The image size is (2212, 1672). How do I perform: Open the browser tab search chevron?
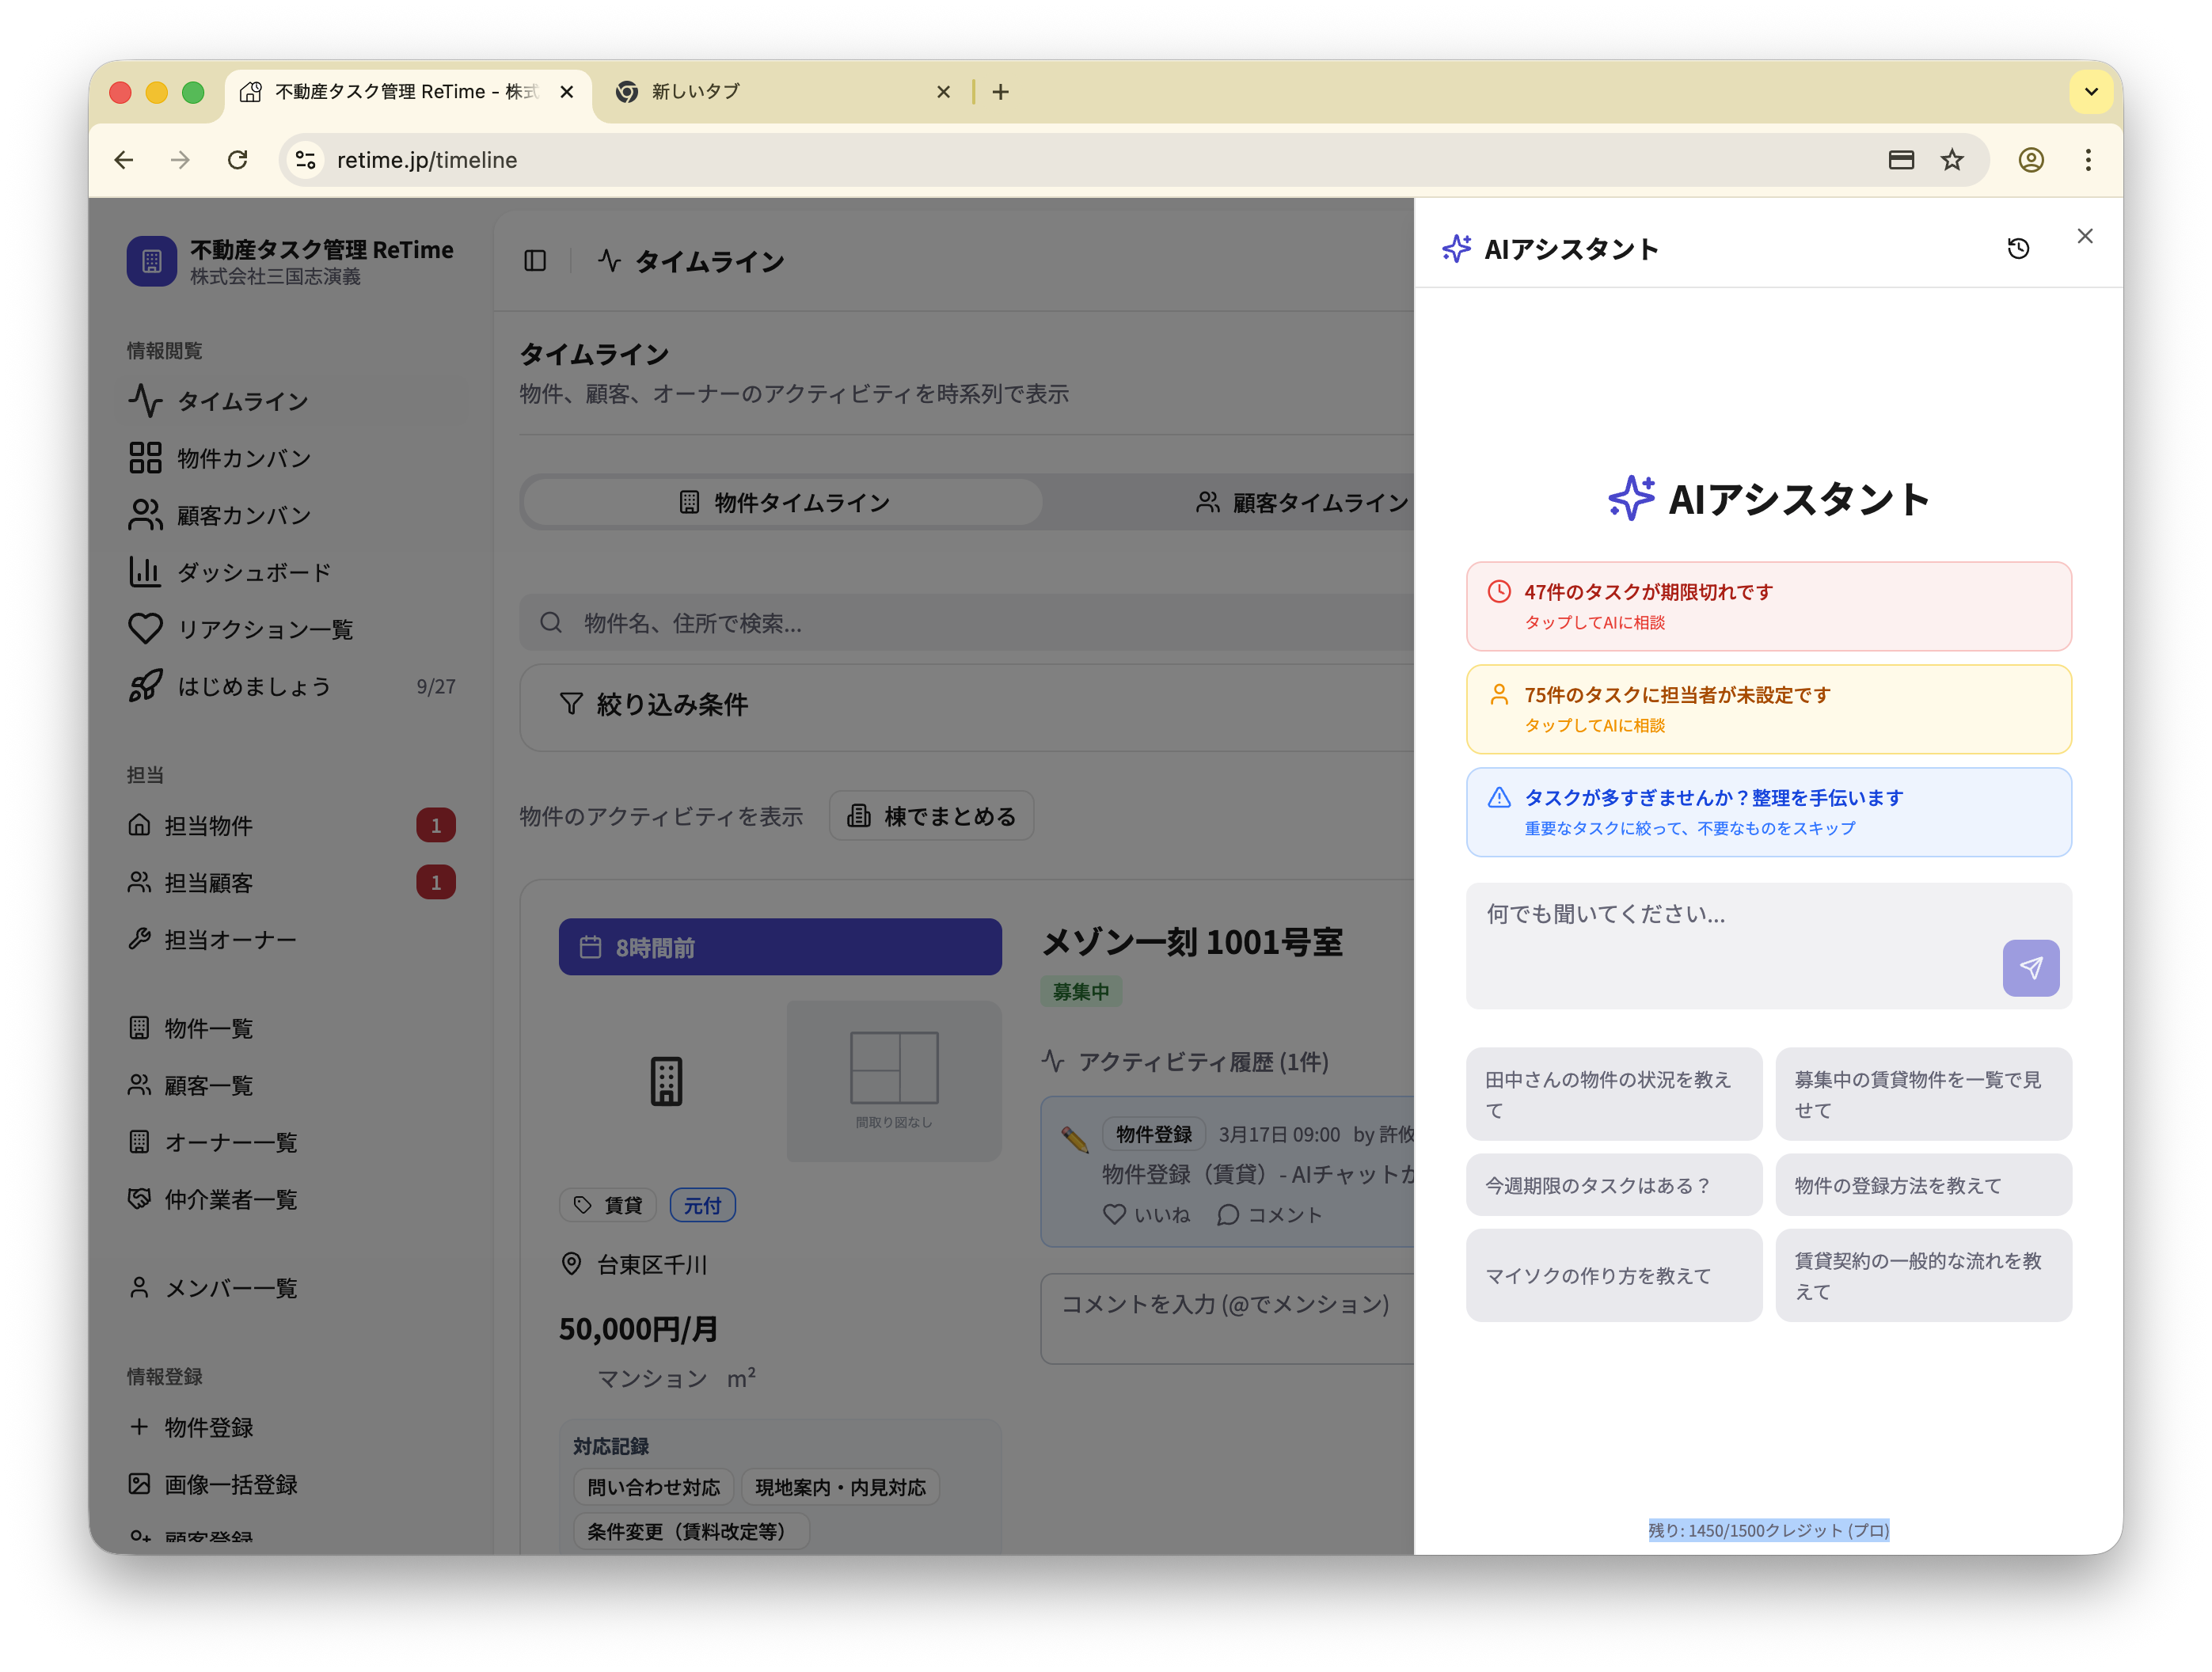2091,91
